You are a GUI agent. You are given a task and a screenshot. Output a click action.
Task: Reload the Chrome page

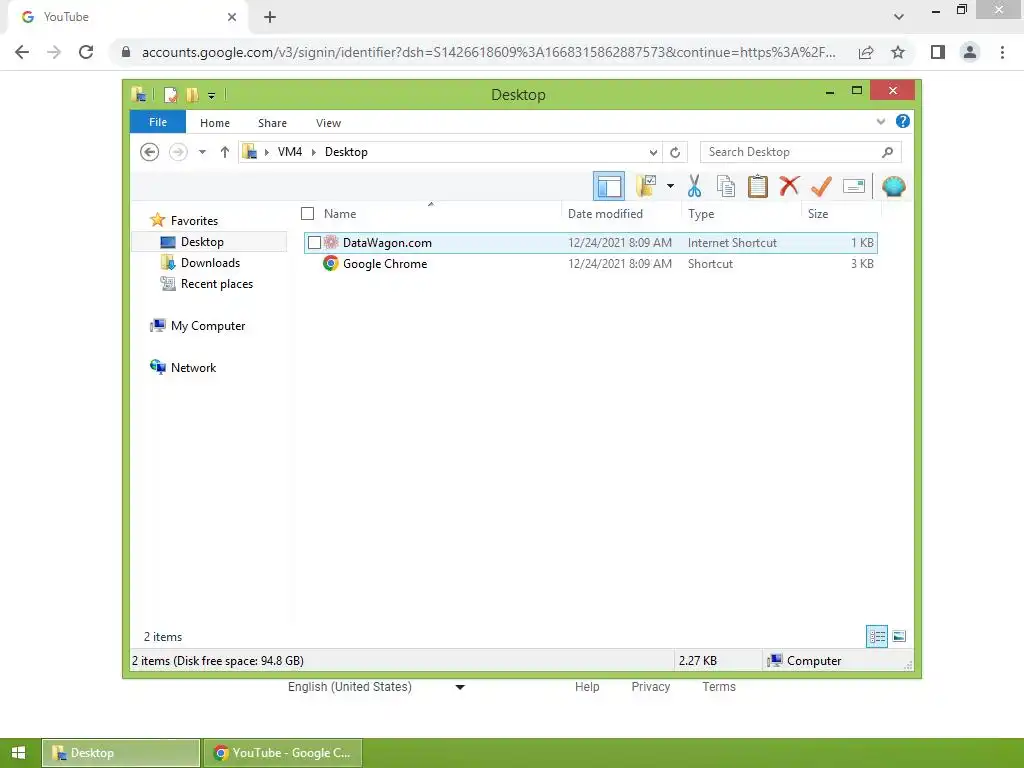[x=86, y=52]
